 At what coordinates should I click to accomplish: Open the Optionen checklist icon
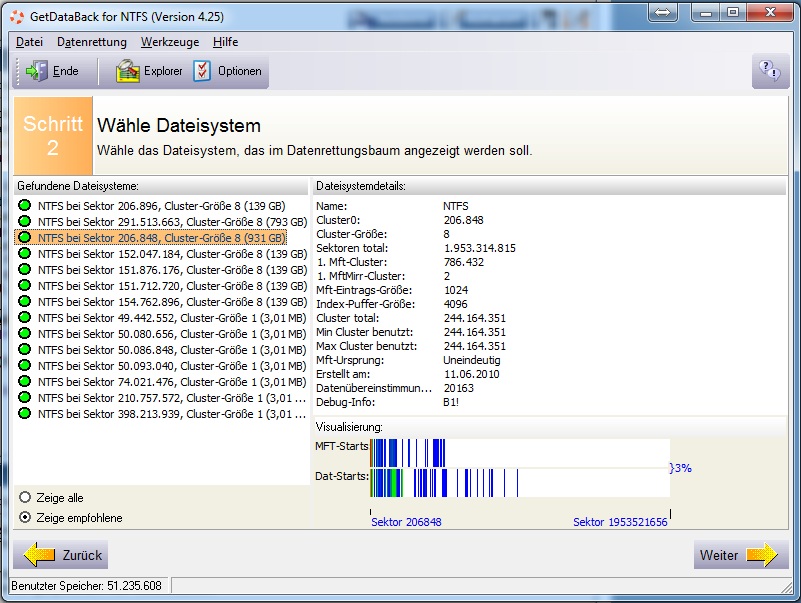click(202, 71)
